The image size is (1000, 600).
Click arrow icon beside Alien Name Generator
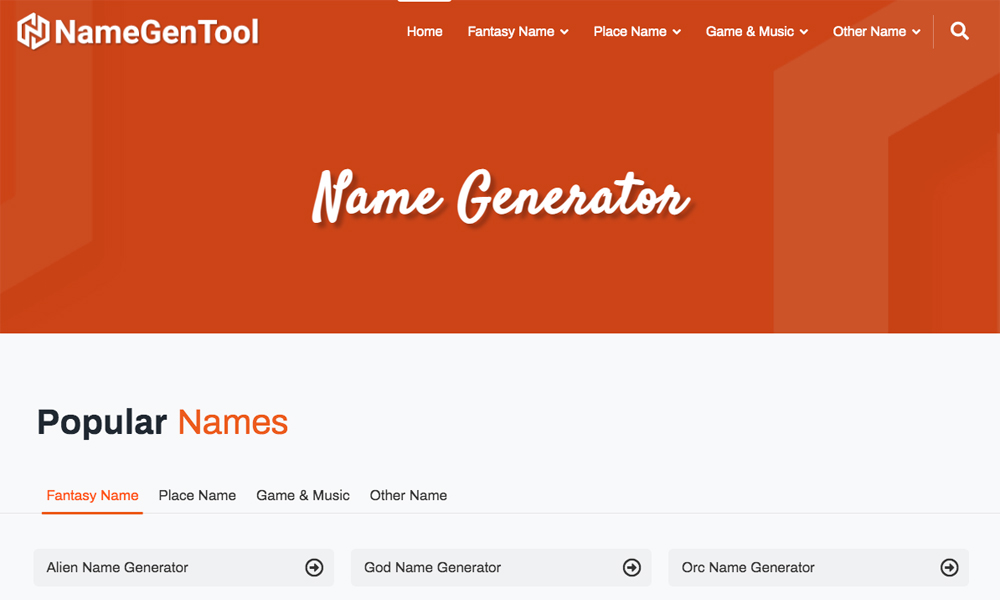(314, 568)
